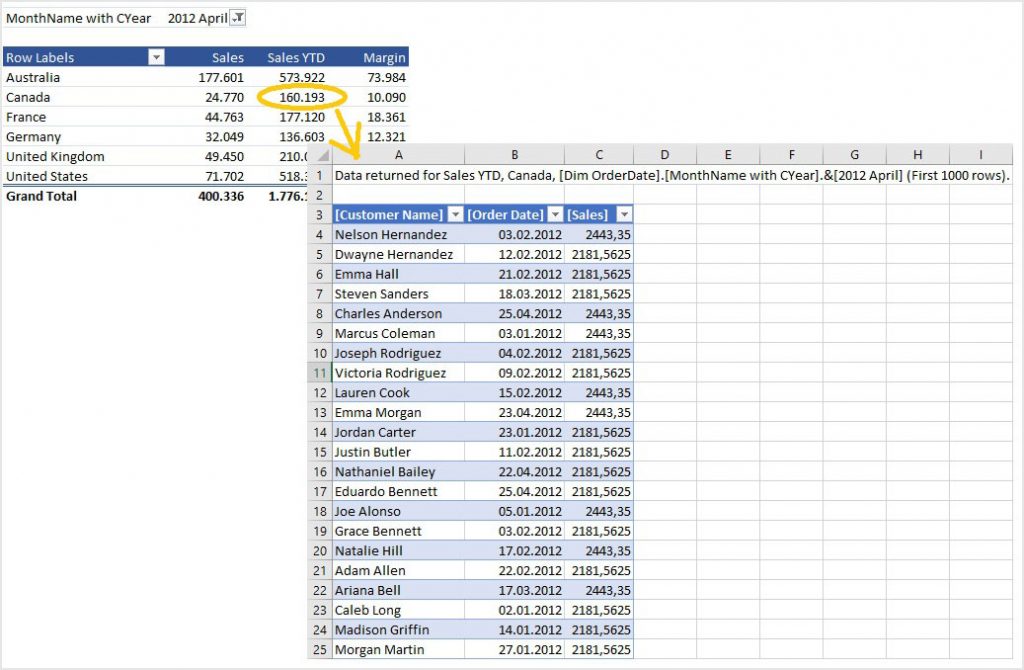Select the United States row label

pos(56,176)
